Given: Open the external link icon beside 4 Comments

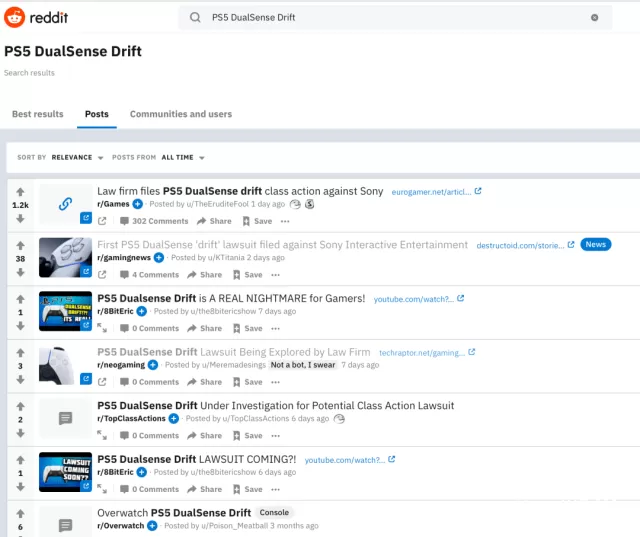Looking at the screenshot, I should pyautogui.click(x=102, y=275).
